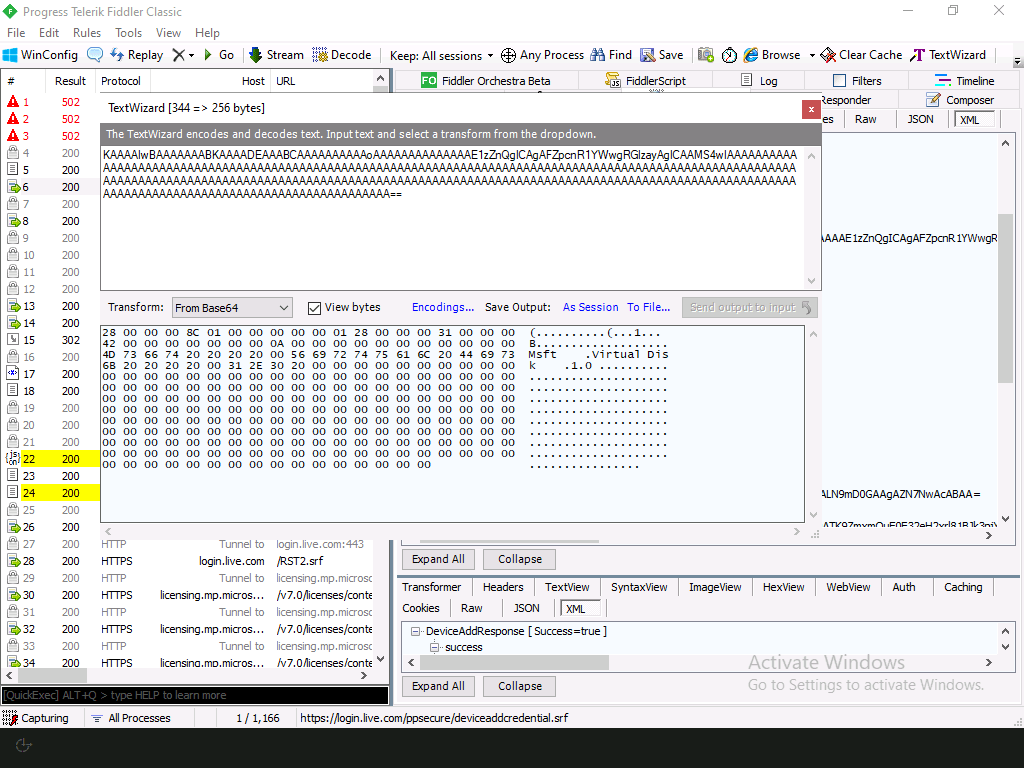Switch to the HexView response tab
This screenshot has height=768, width=1024.
point(783,587)
